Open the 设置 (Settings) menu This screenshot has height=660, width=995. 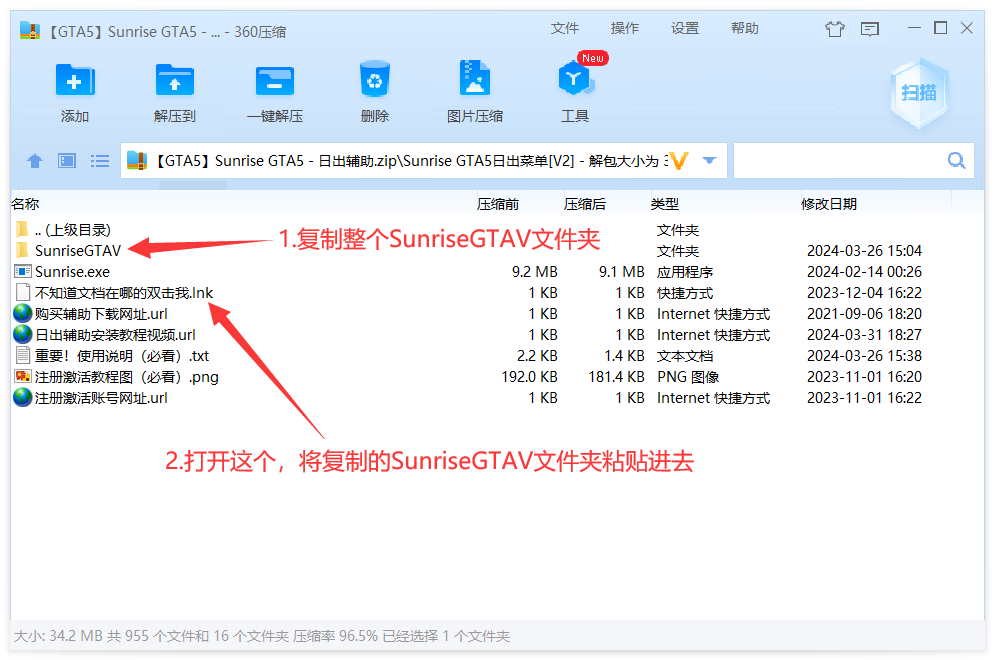684,28
